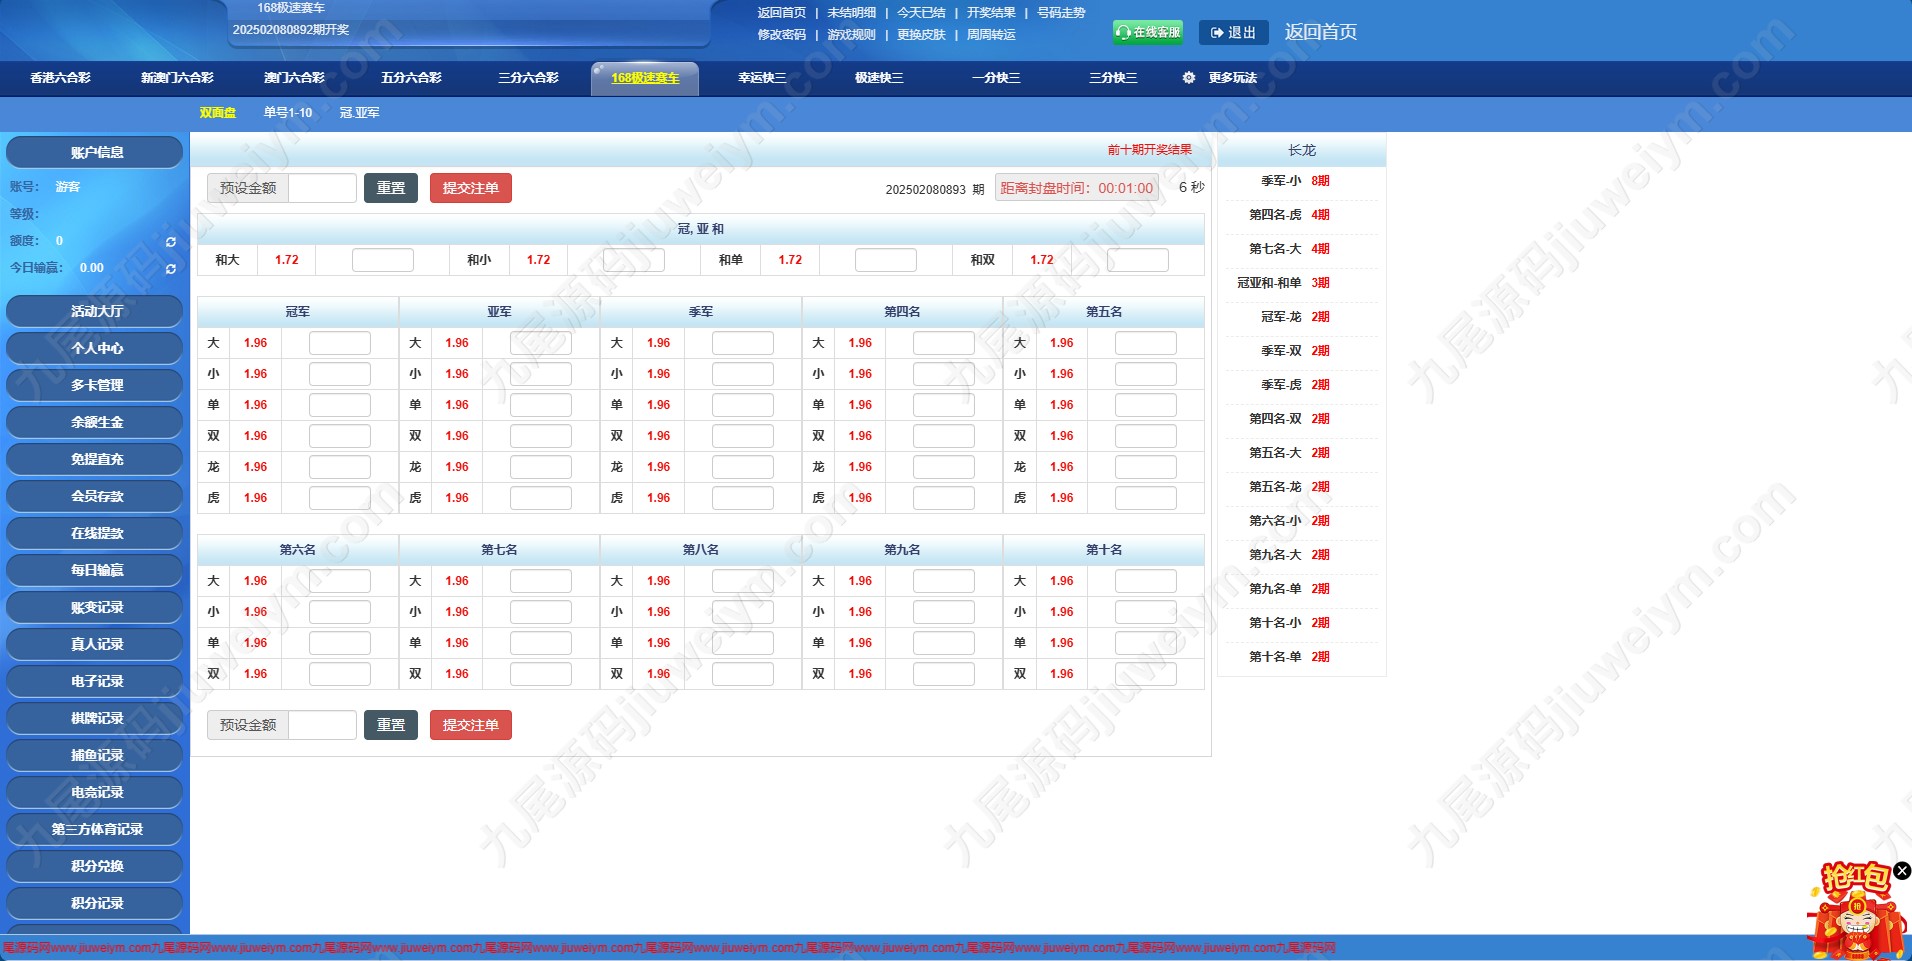Open 开奖结果 in top links
The width and height of the screenshot is (1912, 961).
click(x=991, y=13)
